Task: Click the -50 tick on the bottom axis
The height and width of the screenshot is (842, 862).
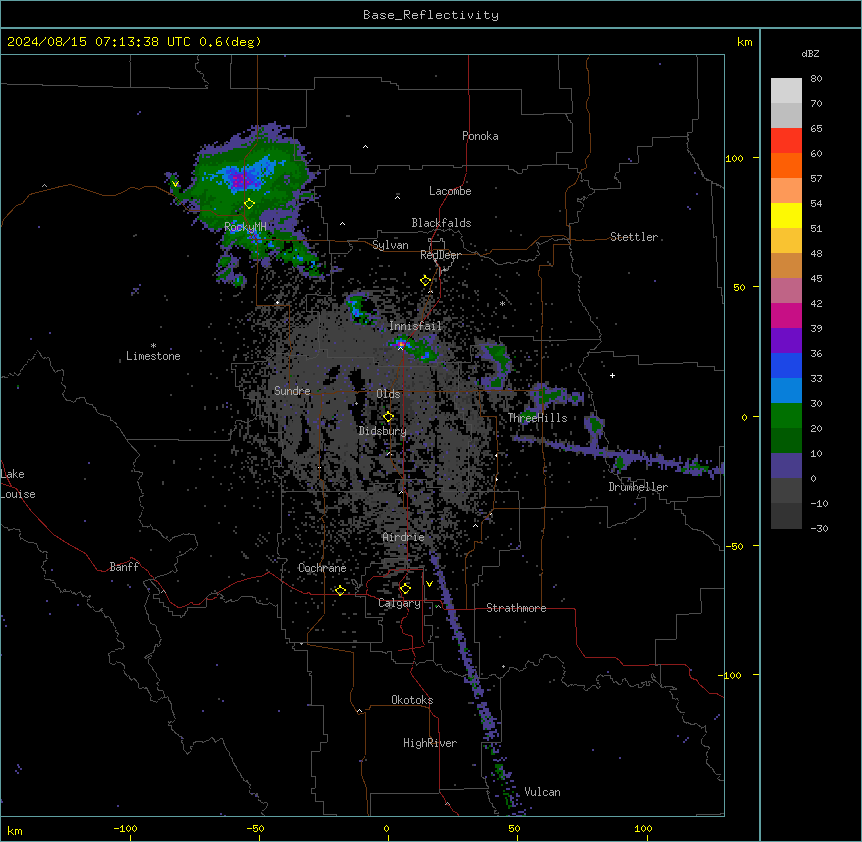Action: pyautogui.click(x=255, y=828)
